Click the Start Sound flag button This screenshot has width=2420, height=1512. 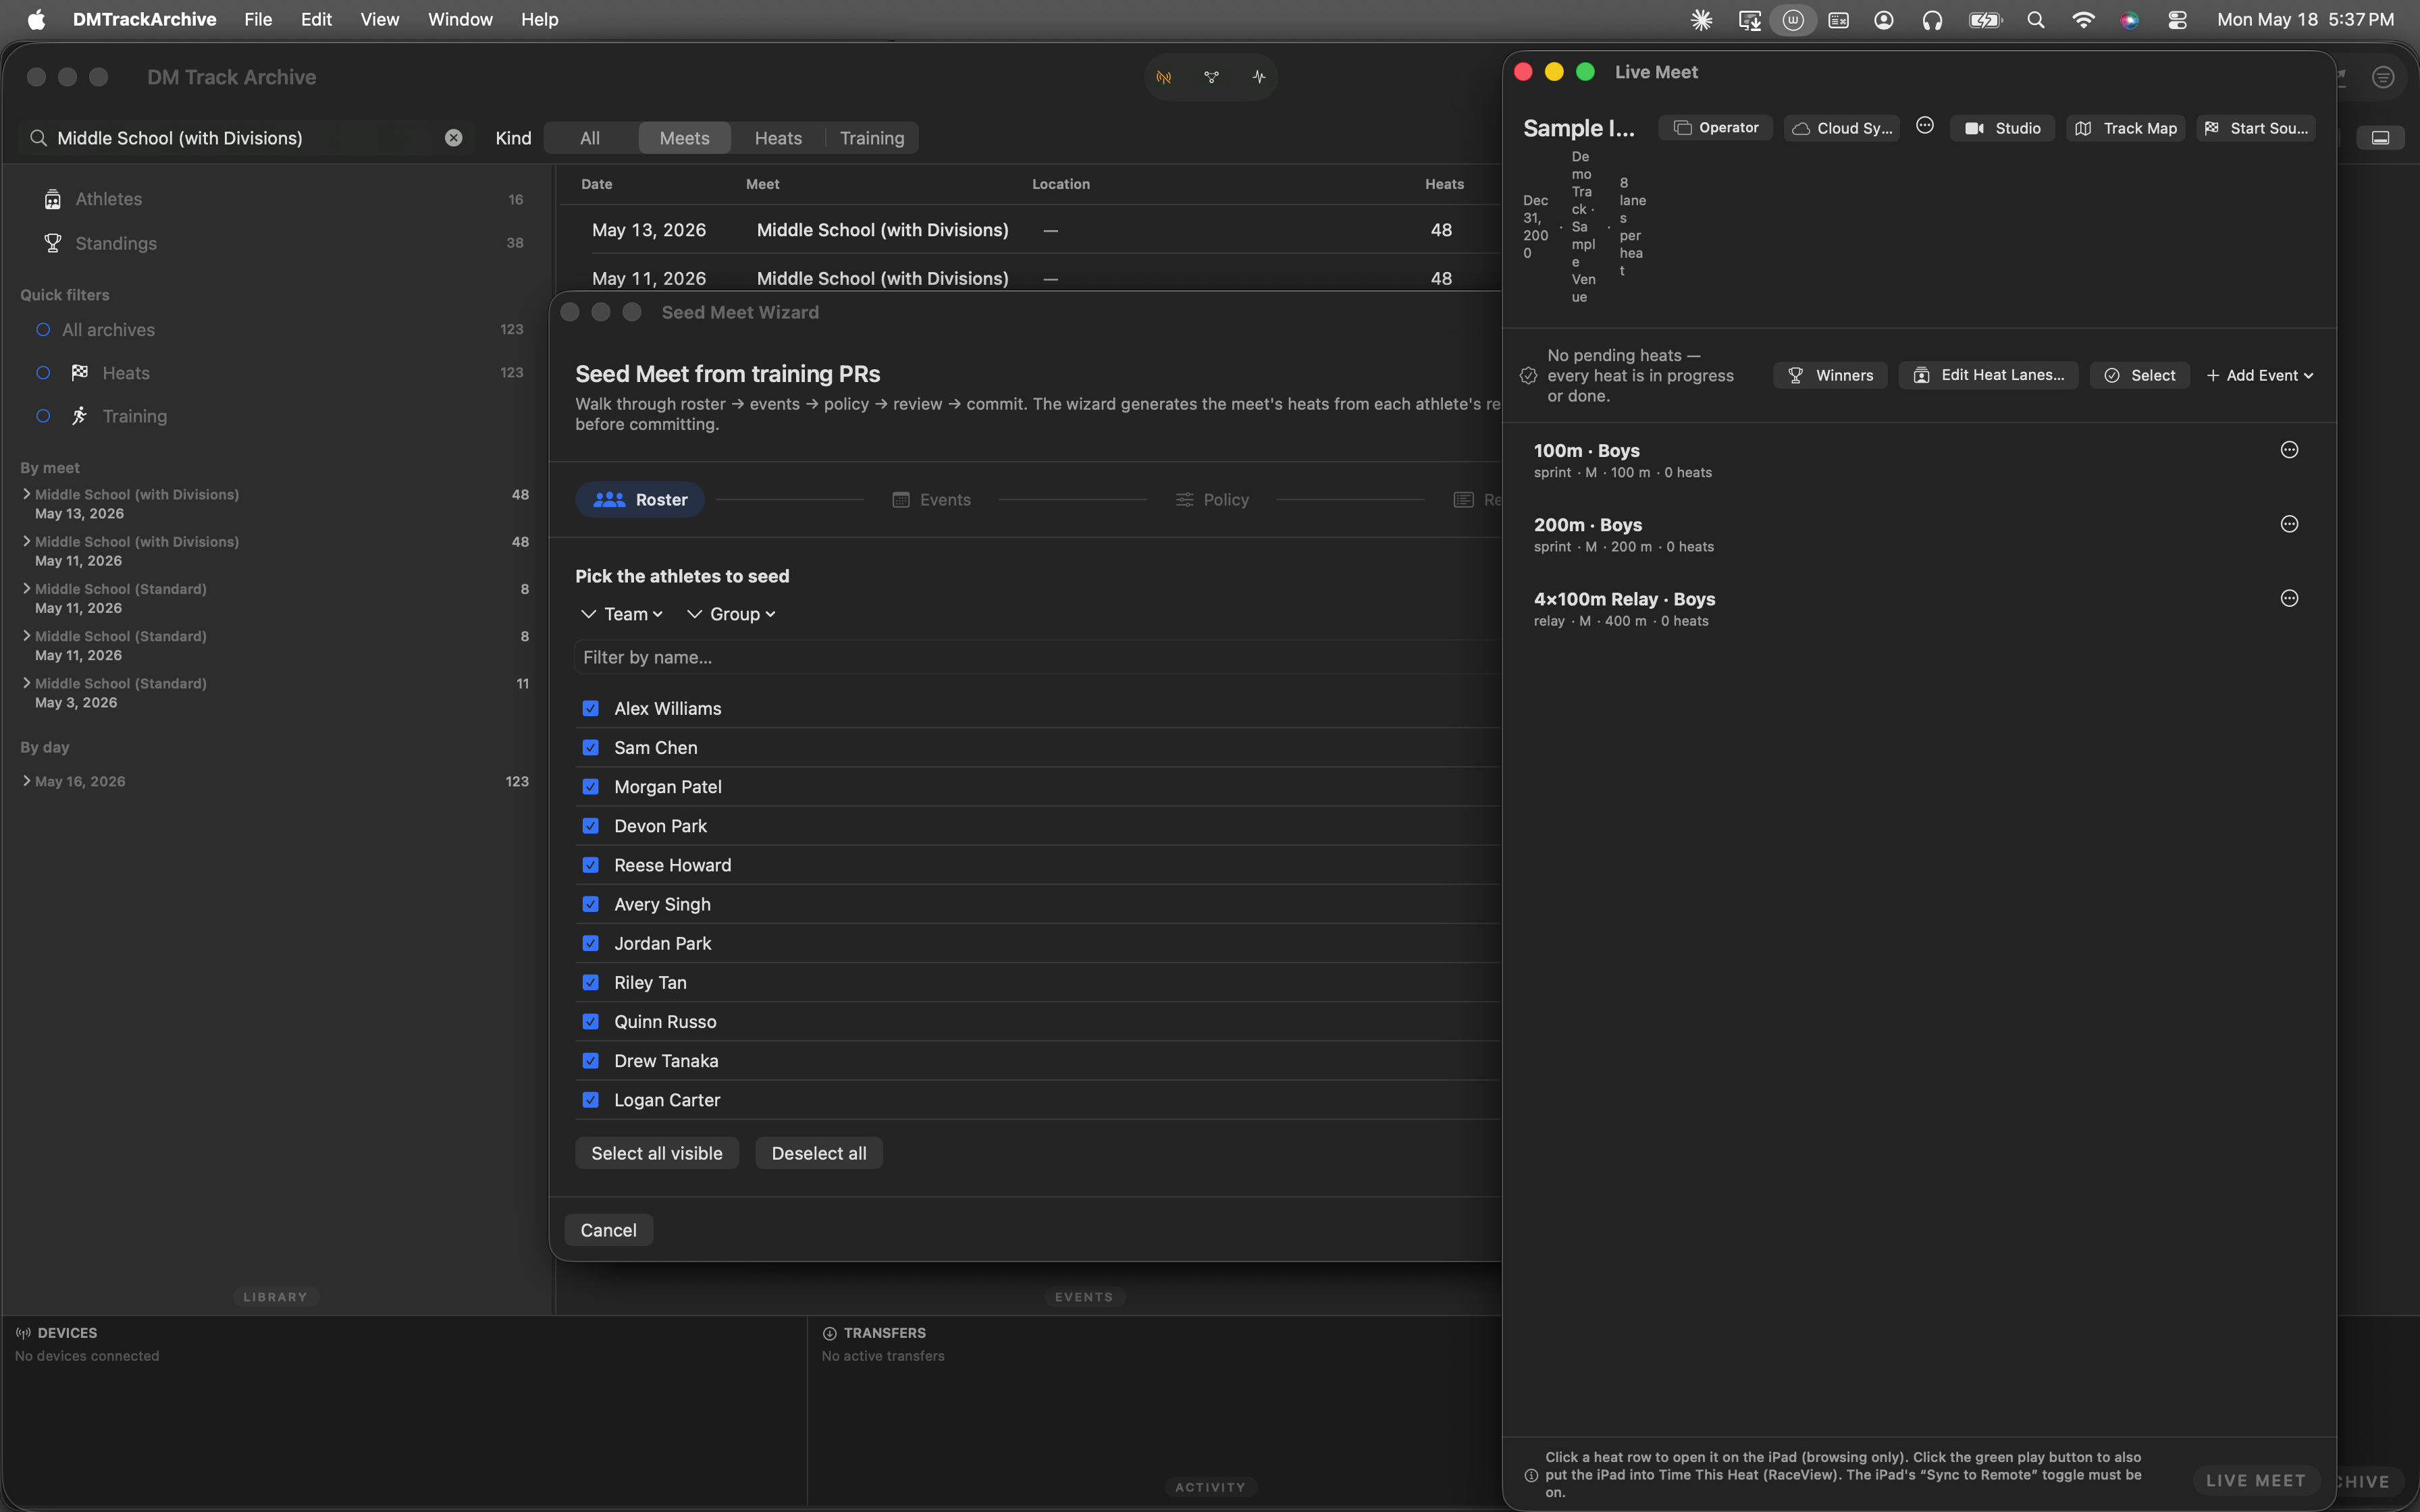pos(2256,128)
